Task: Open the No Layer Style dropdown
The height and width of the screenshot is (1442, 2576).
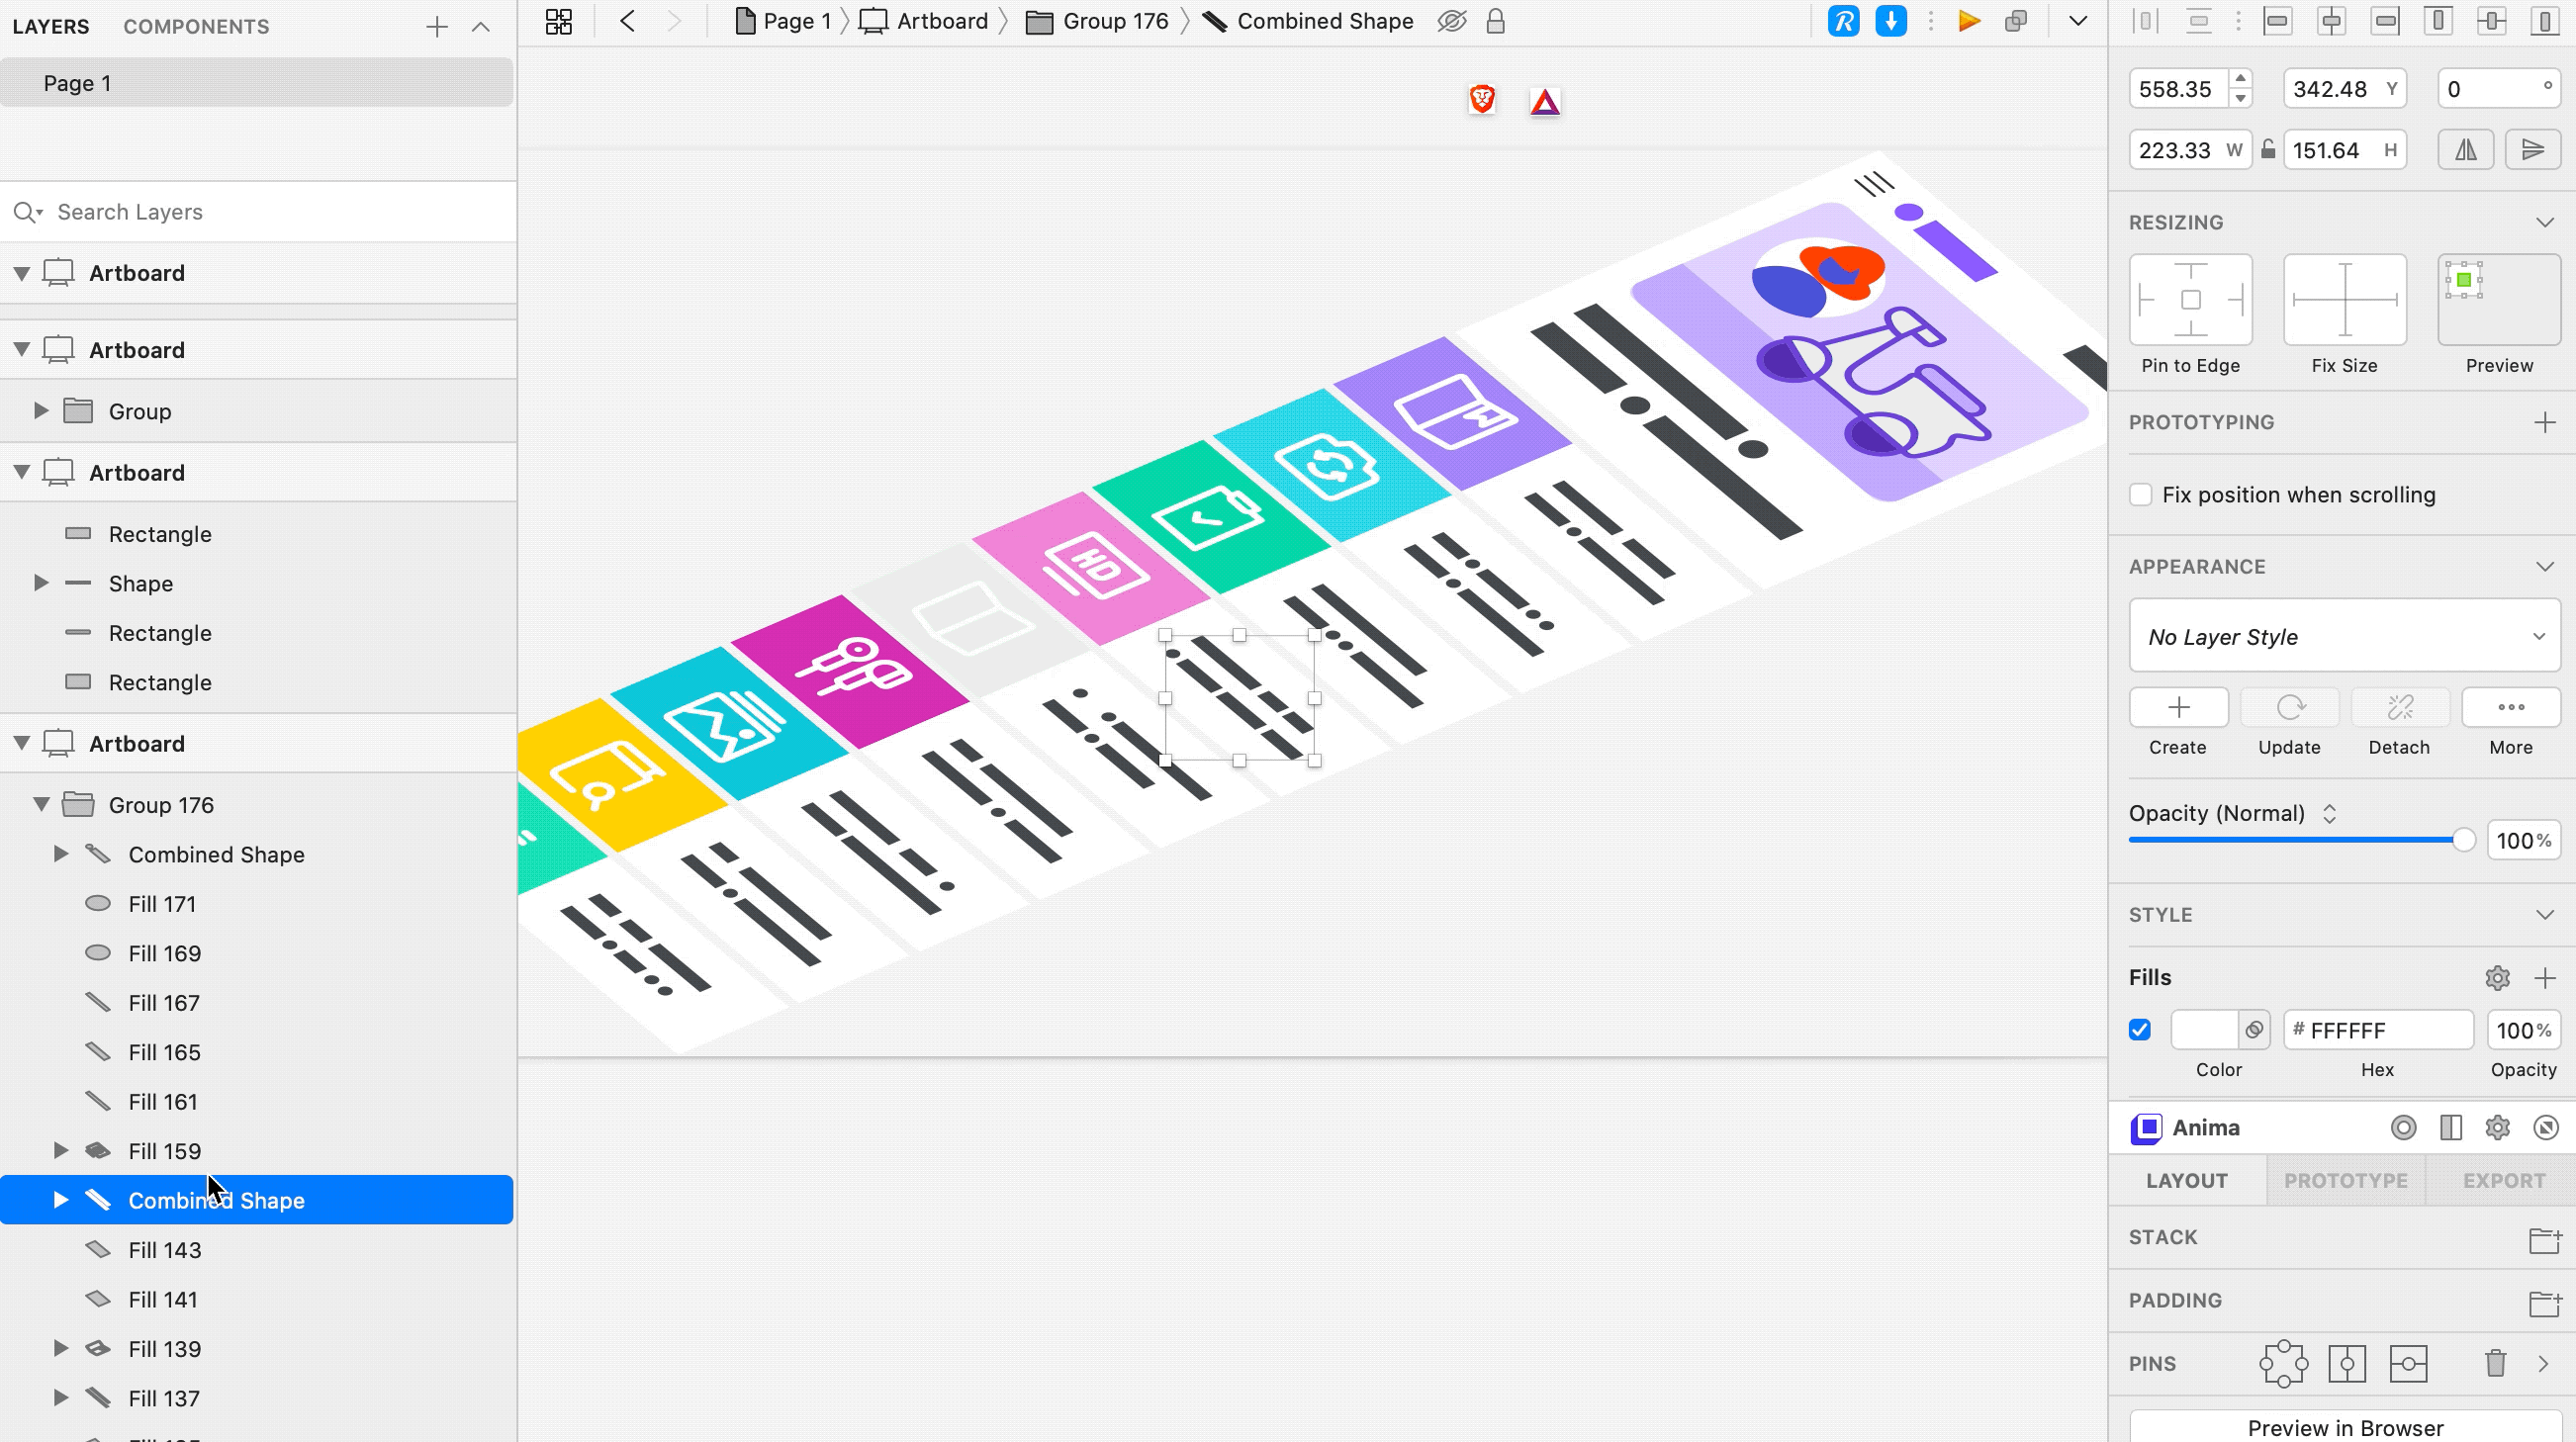Action: pos(2344,637)
